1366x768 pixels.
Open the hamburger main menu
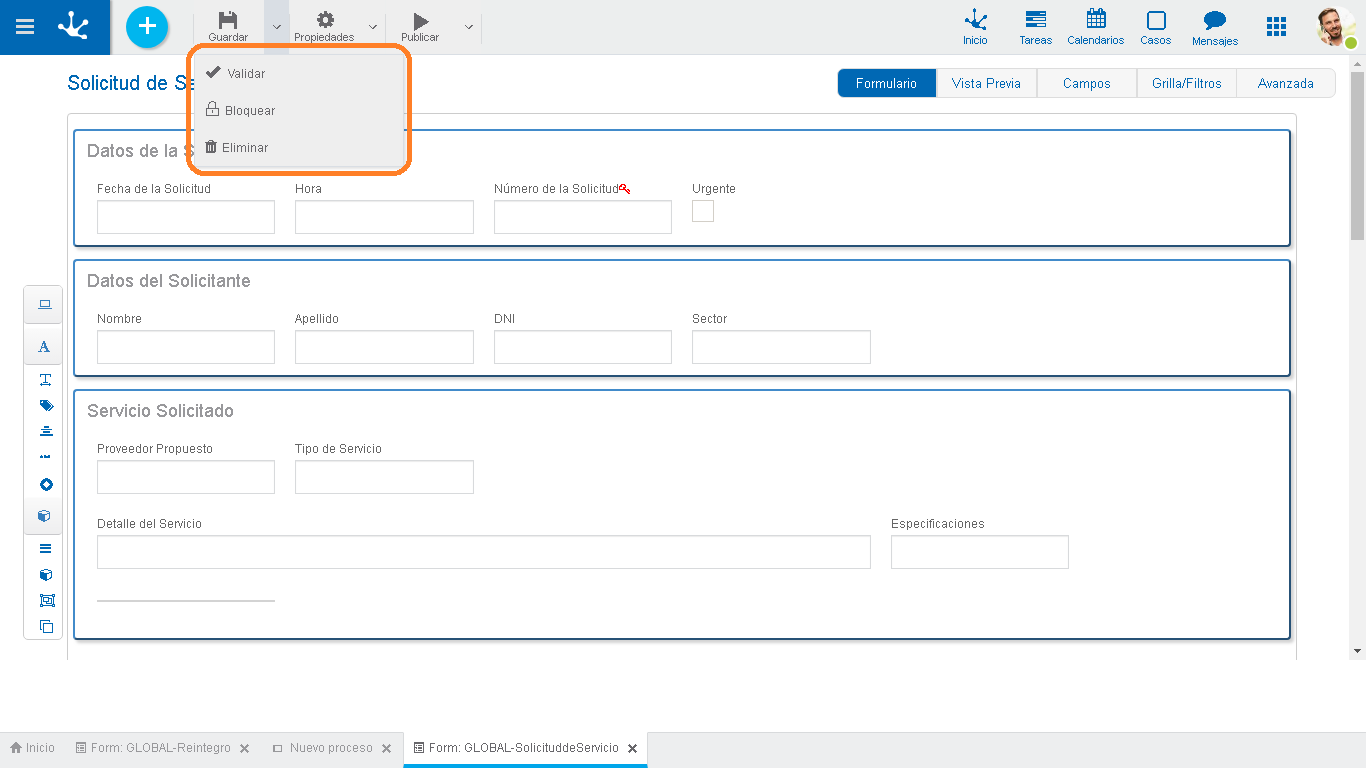[25, 27]
